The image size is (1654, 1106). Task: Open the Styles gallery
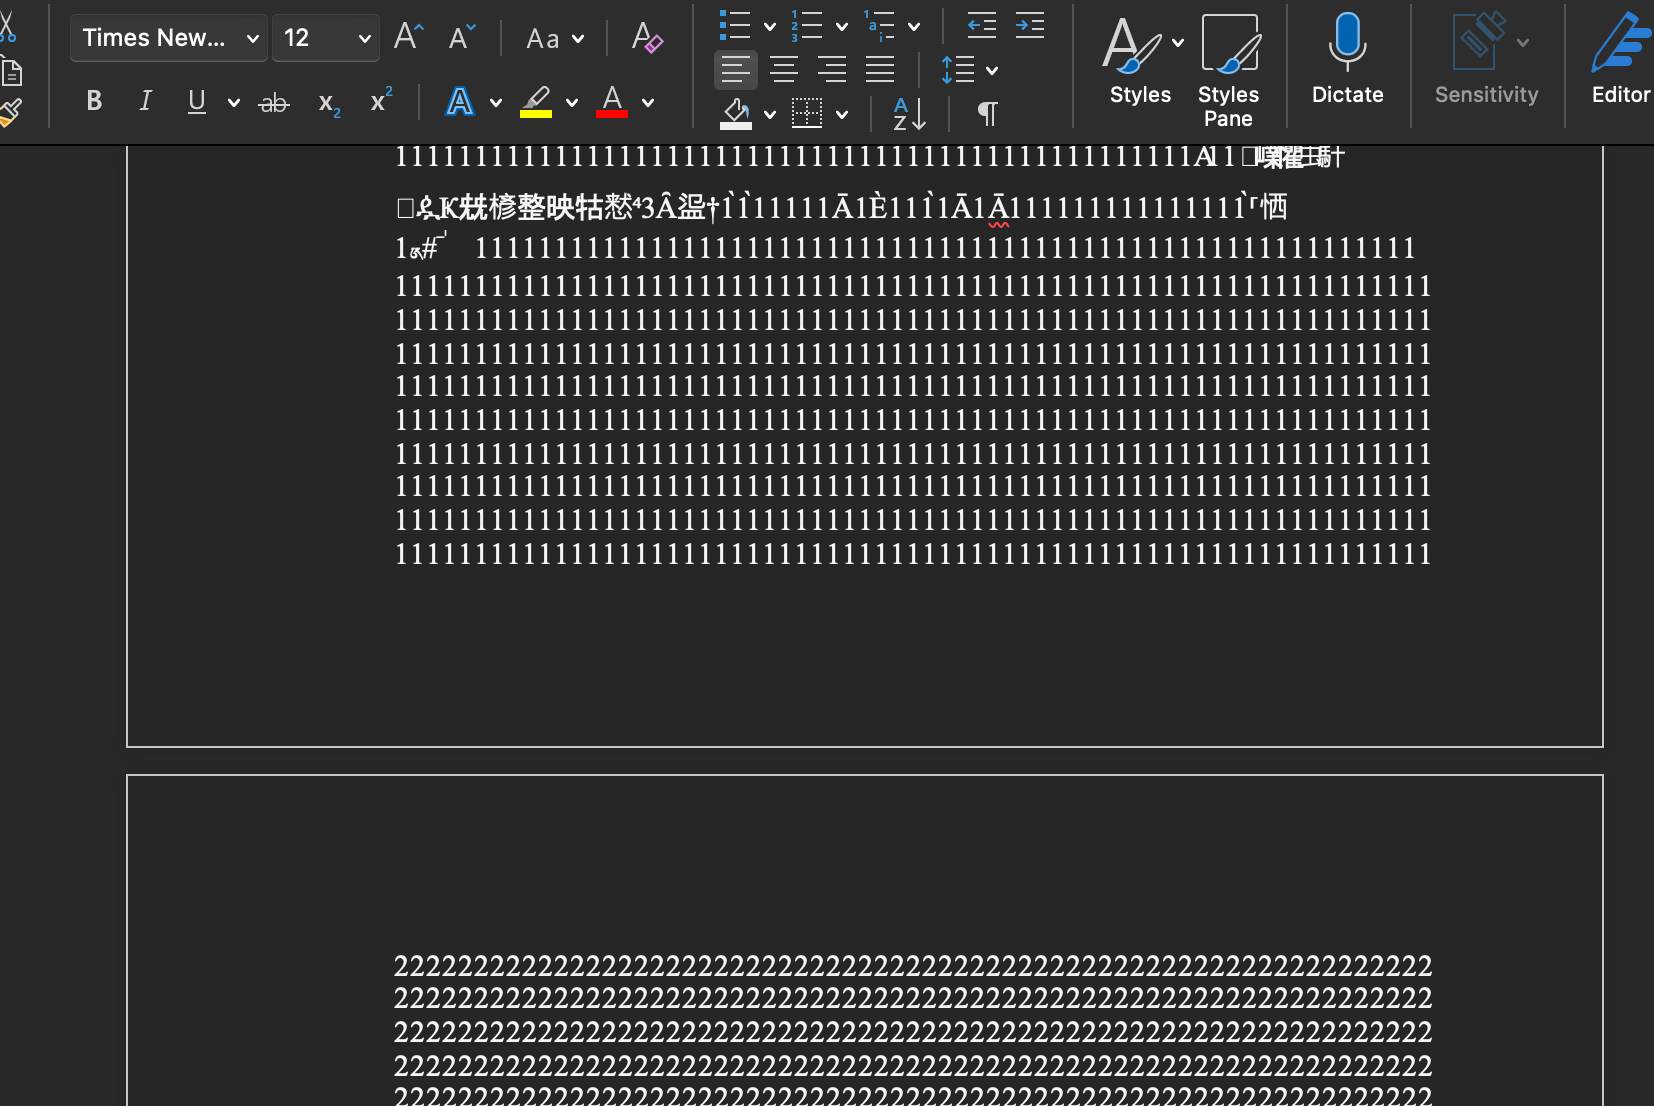1140,61
